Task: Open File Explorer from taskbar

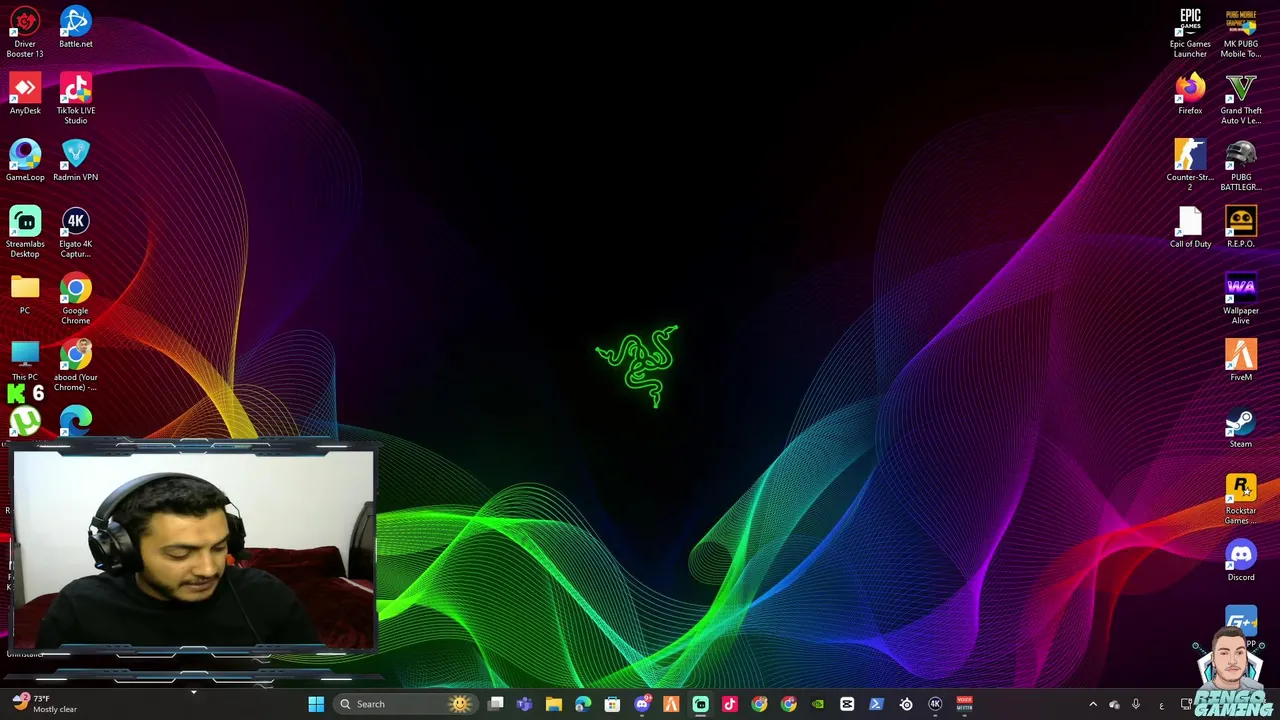Action: point(553,704)
